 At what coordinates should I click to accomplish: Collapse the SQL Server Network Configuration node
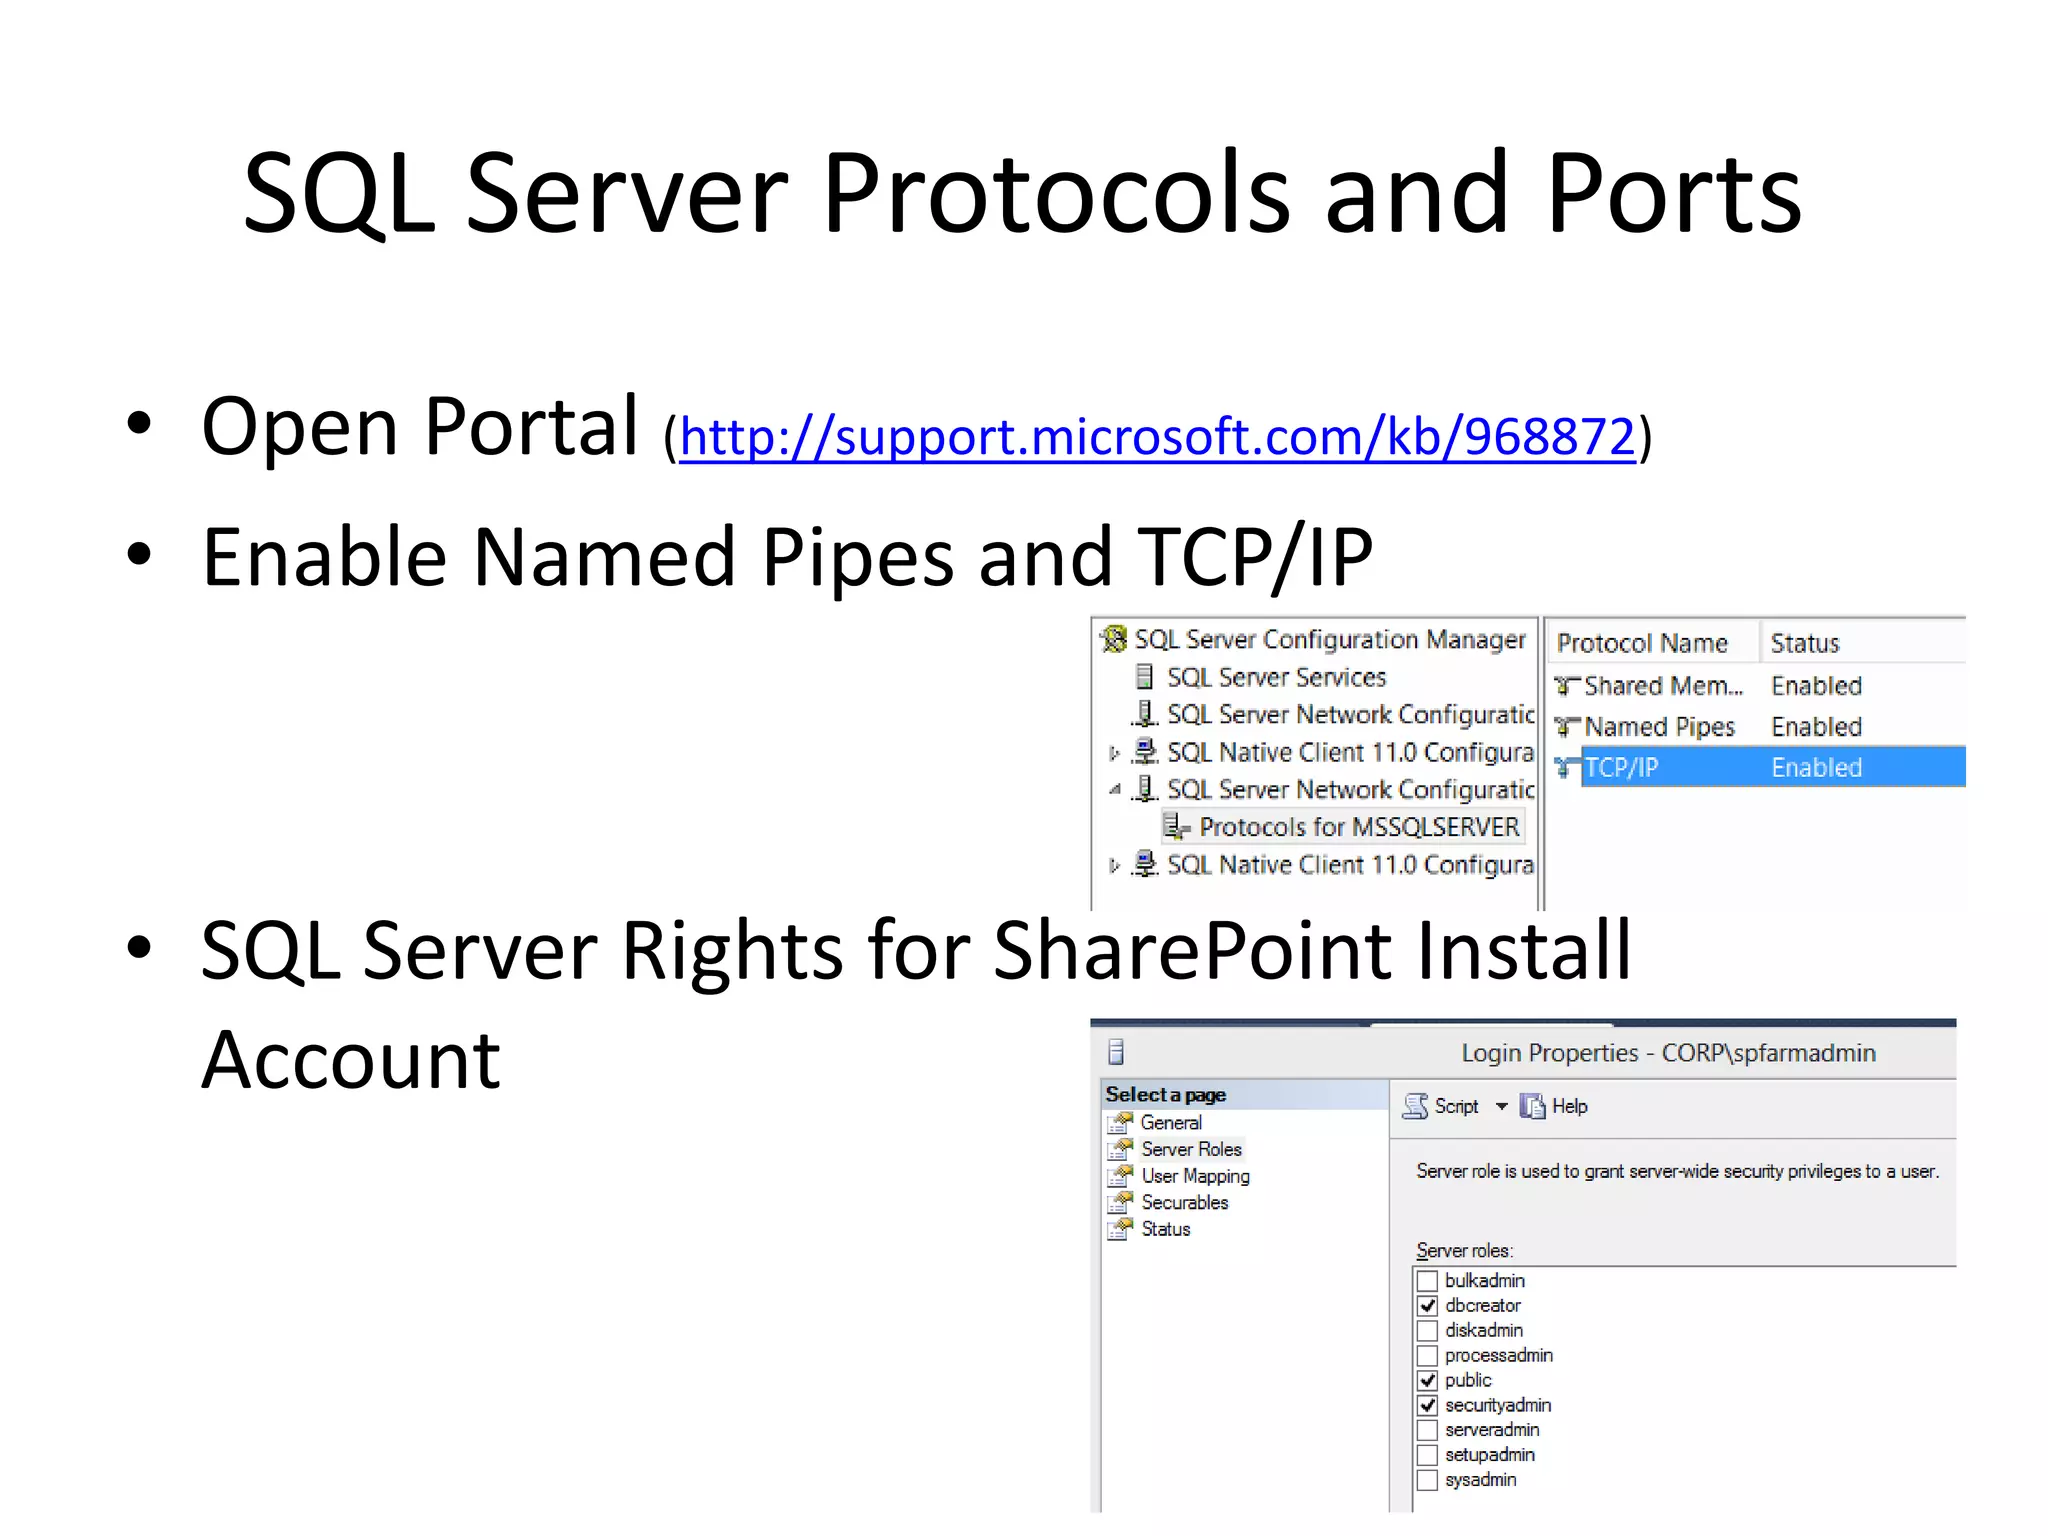pos(1114,790)
